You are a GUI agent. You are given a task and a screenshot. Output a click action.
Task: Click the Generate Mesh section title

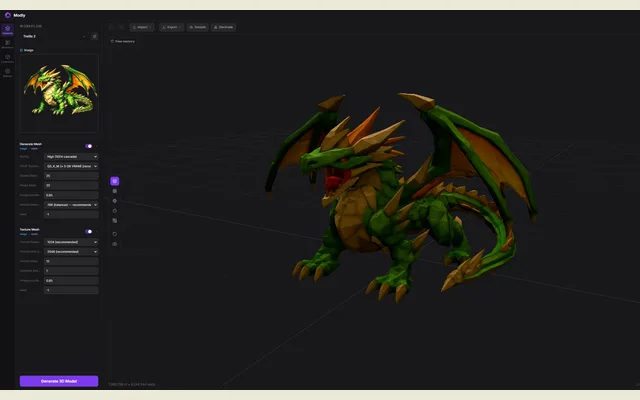(31, 144)
